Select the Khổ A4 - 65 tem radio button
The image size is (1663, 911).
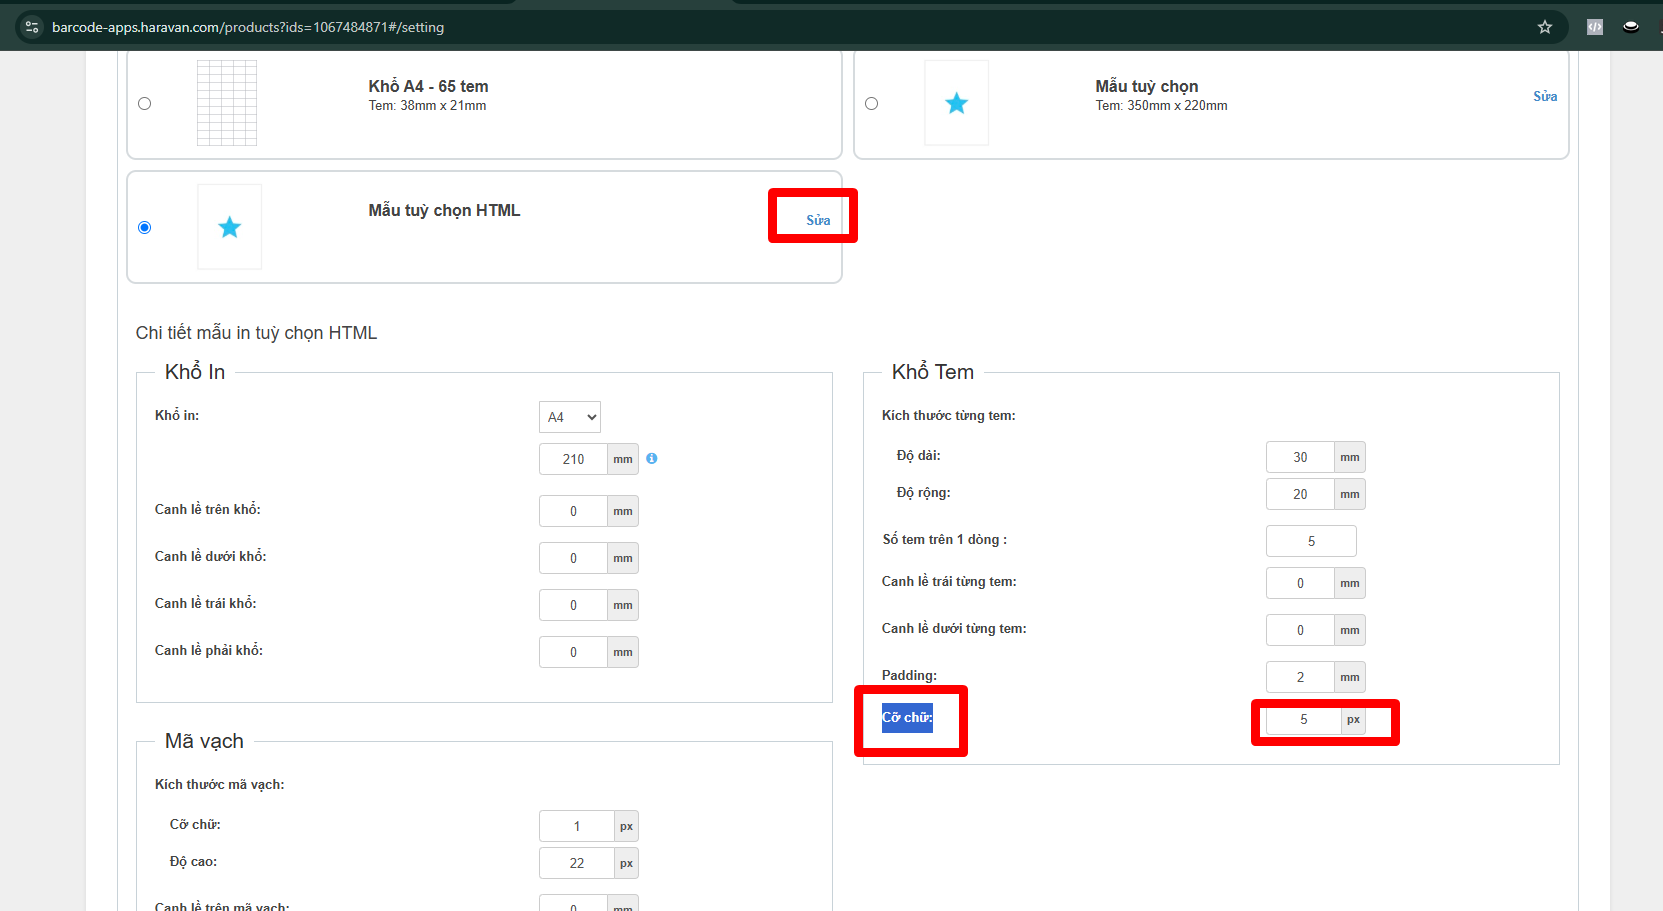click(145, 104)
